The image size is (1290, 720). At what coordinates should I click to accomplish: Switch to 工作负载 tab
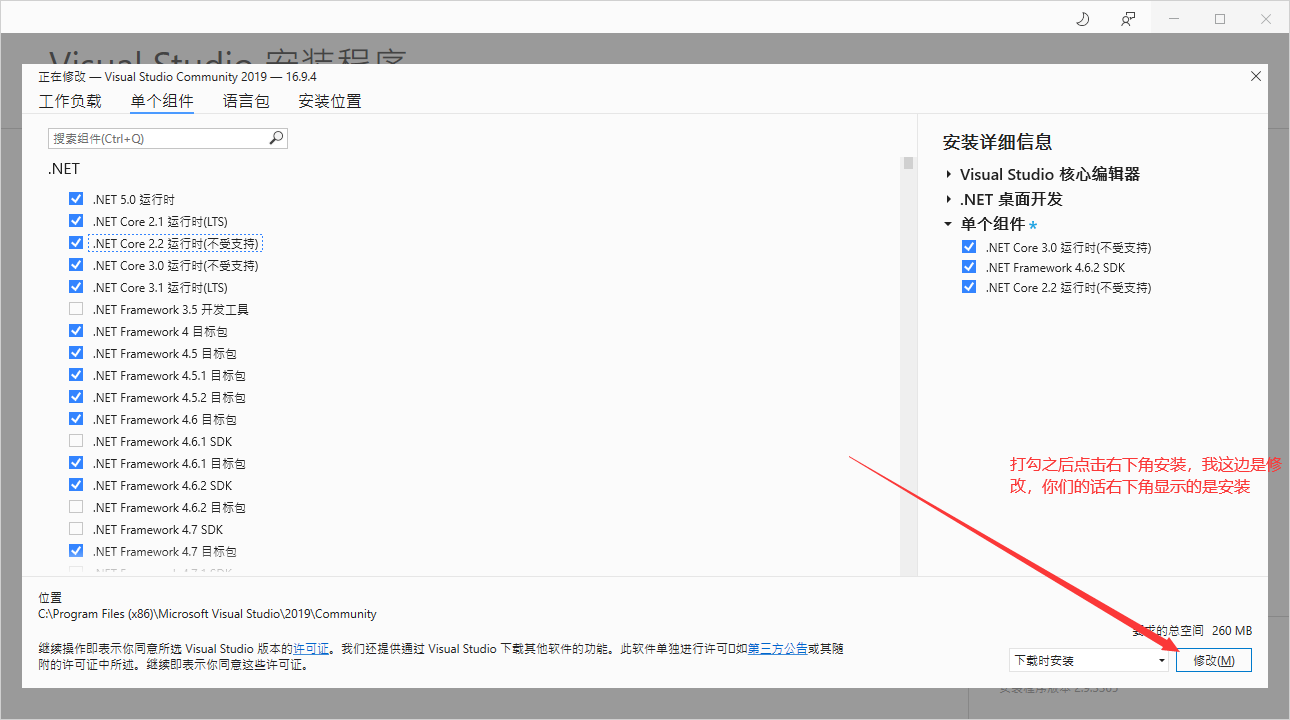click(x=70, y=101)
